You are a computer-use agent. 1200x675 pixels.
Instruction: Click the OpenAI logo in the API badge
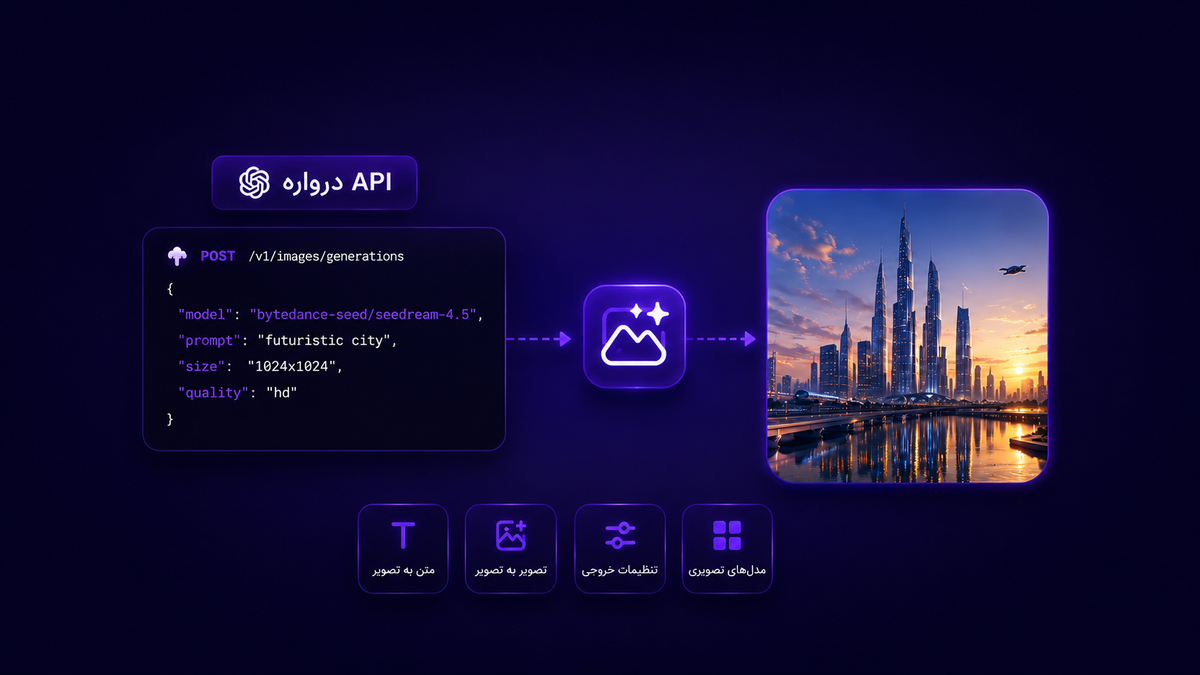tap(254, 183)
